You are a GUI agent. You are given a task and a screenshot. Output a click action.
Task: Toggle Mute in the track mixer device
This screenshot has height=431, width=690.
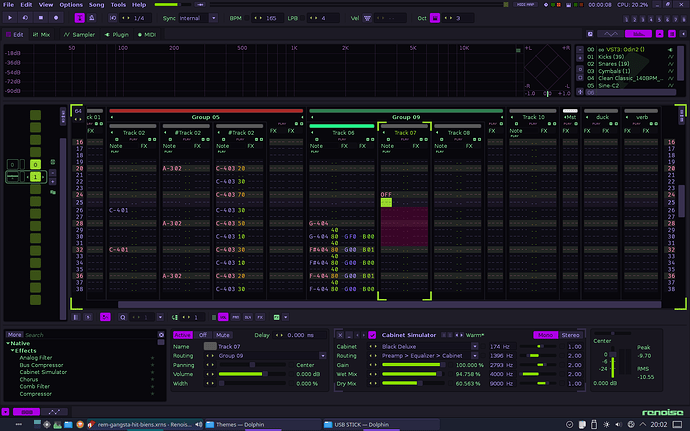(x=223, y=334)
